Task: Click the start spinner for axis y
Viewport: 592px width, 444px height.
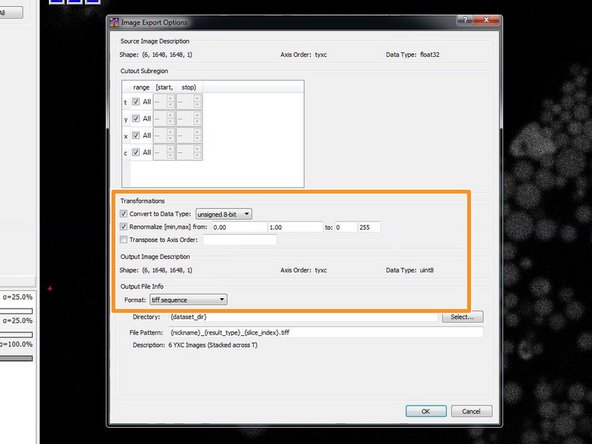Action: [x=164, y=119]
